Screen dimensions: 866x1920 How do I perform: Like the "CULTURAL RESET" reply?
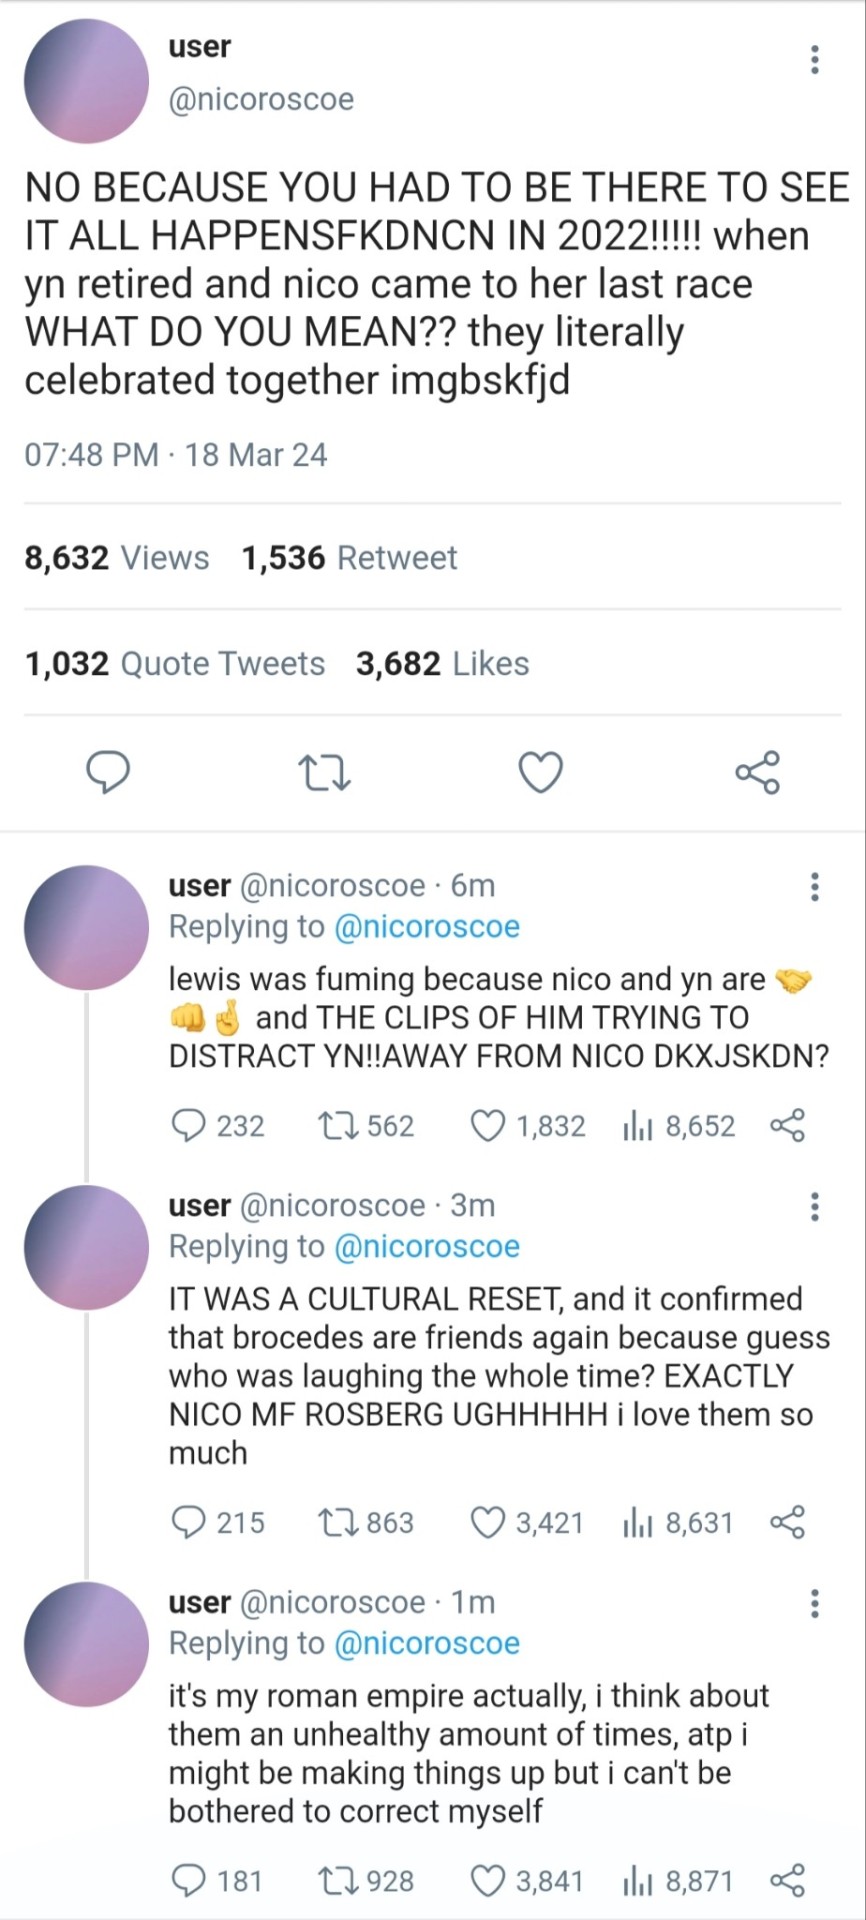click(x=488, y=1523)
